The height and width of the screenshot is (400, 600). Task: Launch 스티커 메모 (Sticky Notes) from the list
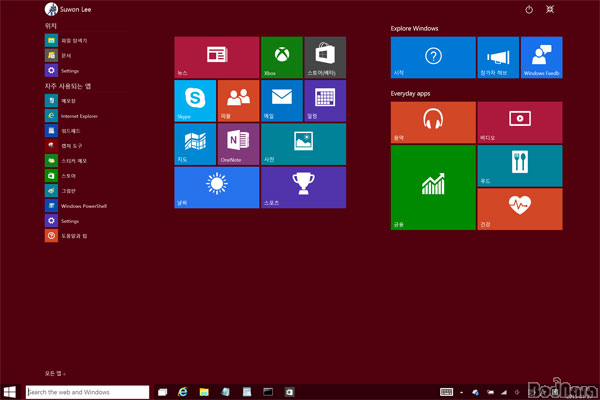[x=66, y=161]
